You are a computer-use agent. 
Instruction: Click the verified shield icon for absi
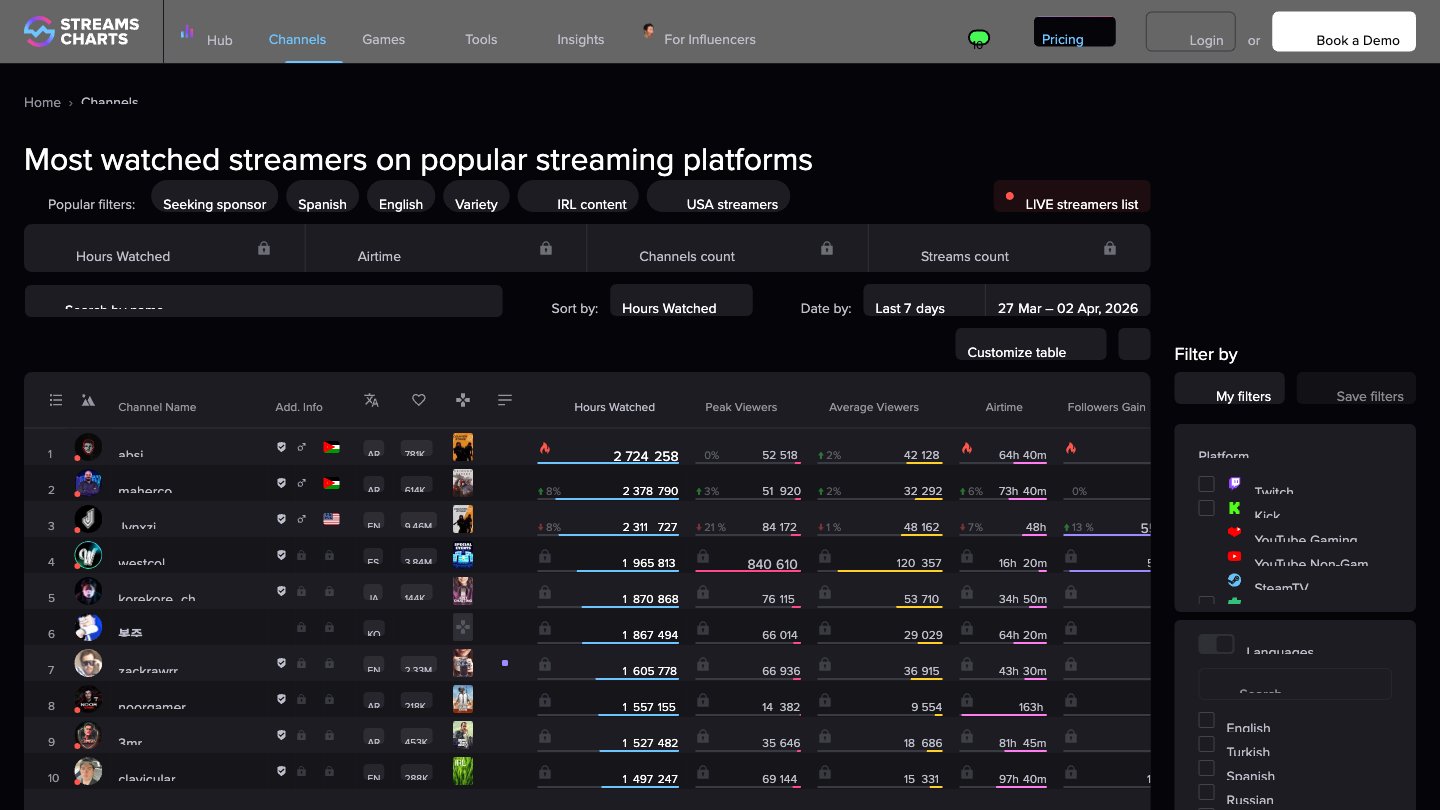[x=282, y=447]
